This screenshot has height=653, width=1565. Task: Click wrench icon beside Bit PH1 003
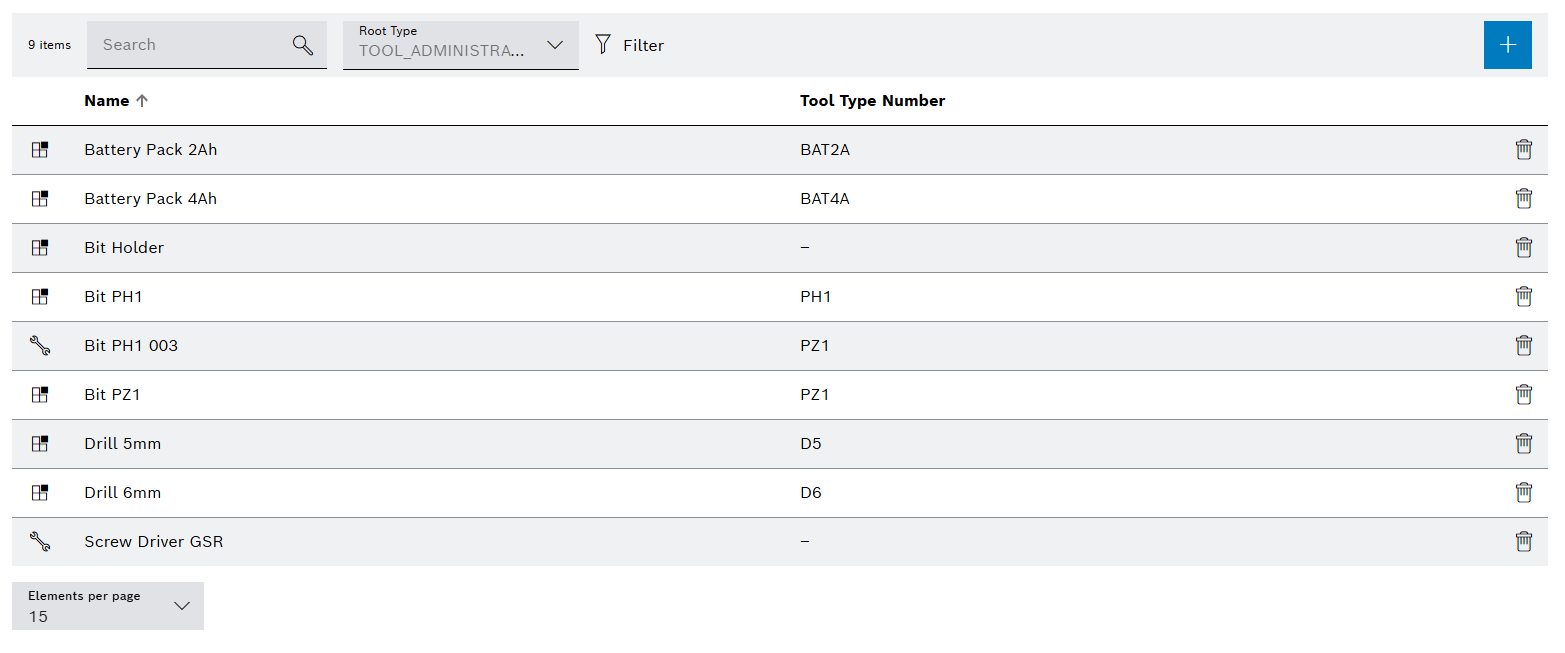click(x=40, y=345)
